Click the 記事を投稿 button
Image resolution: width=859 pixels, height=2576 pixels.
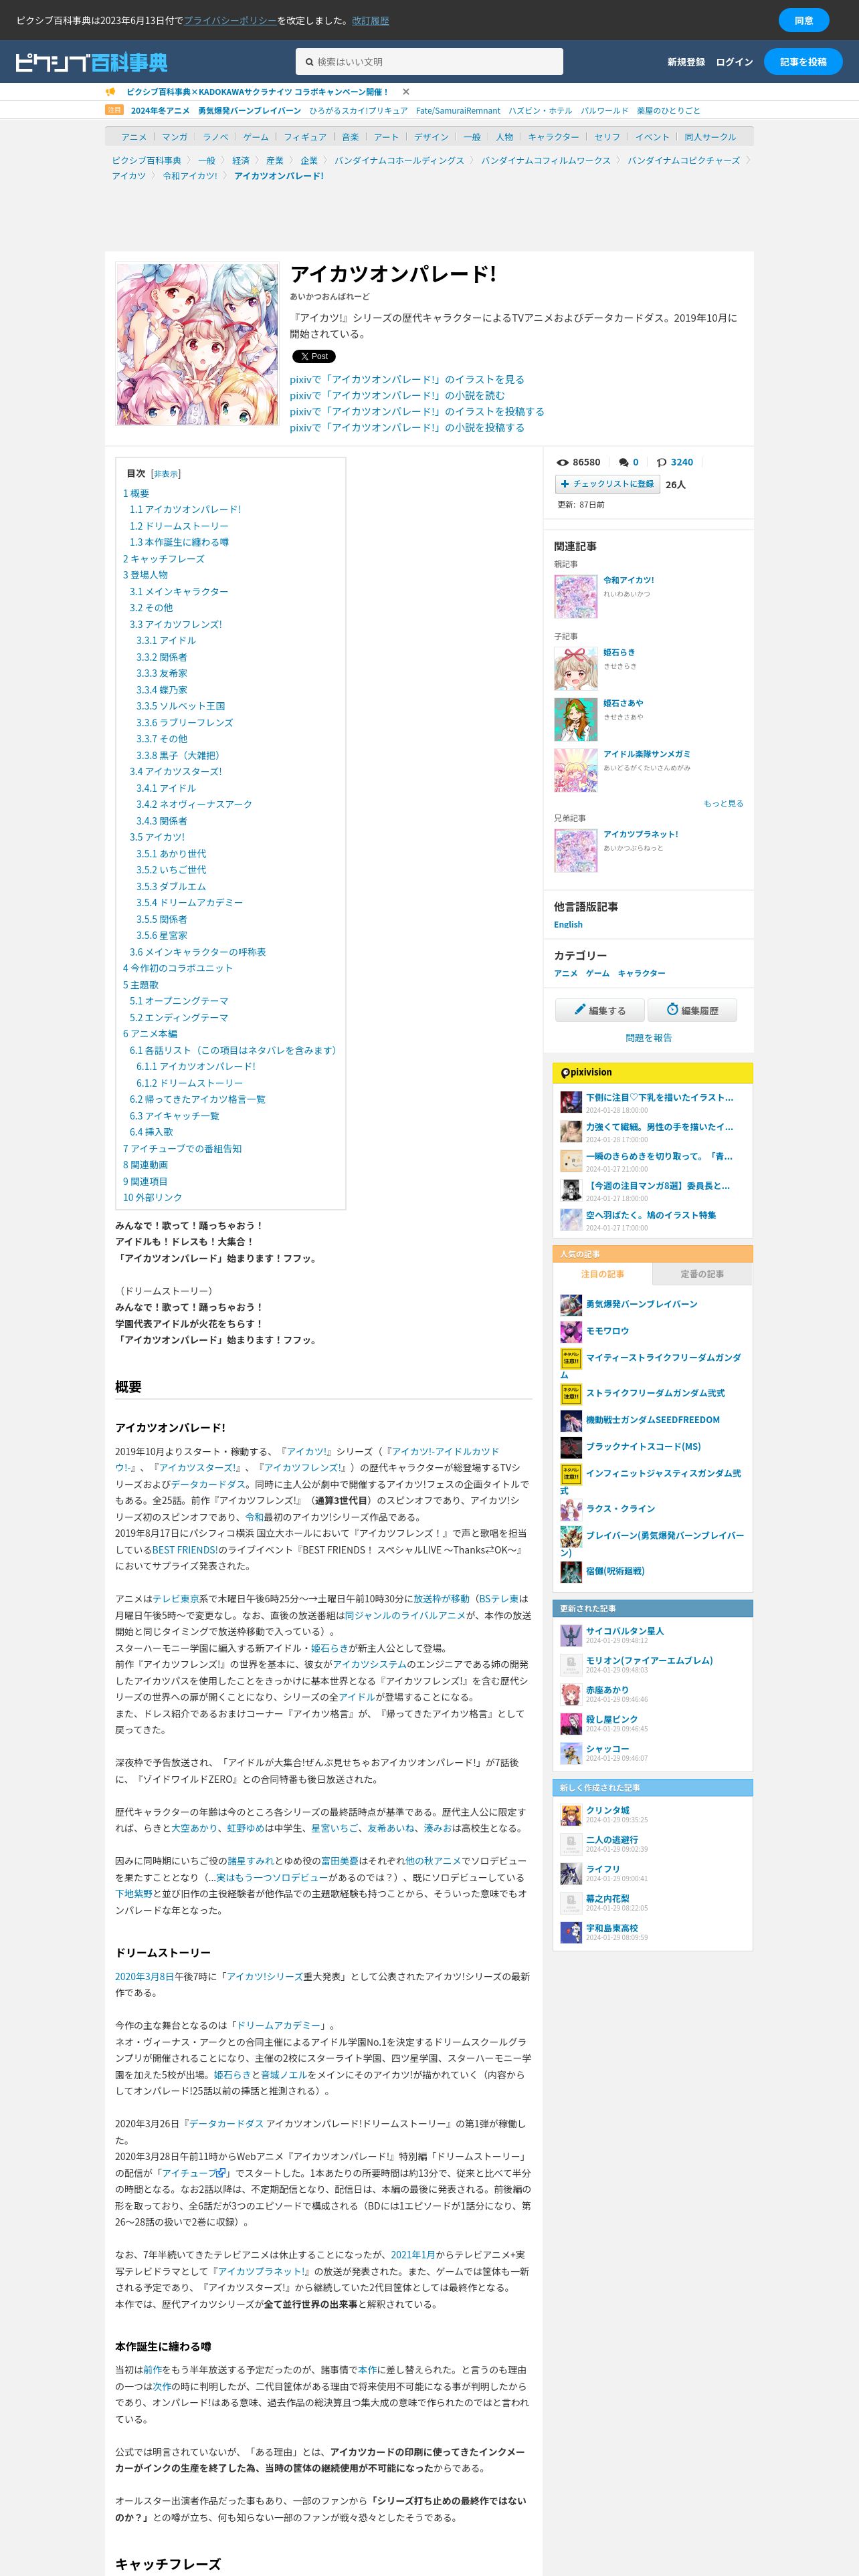[x=803, y=62]
